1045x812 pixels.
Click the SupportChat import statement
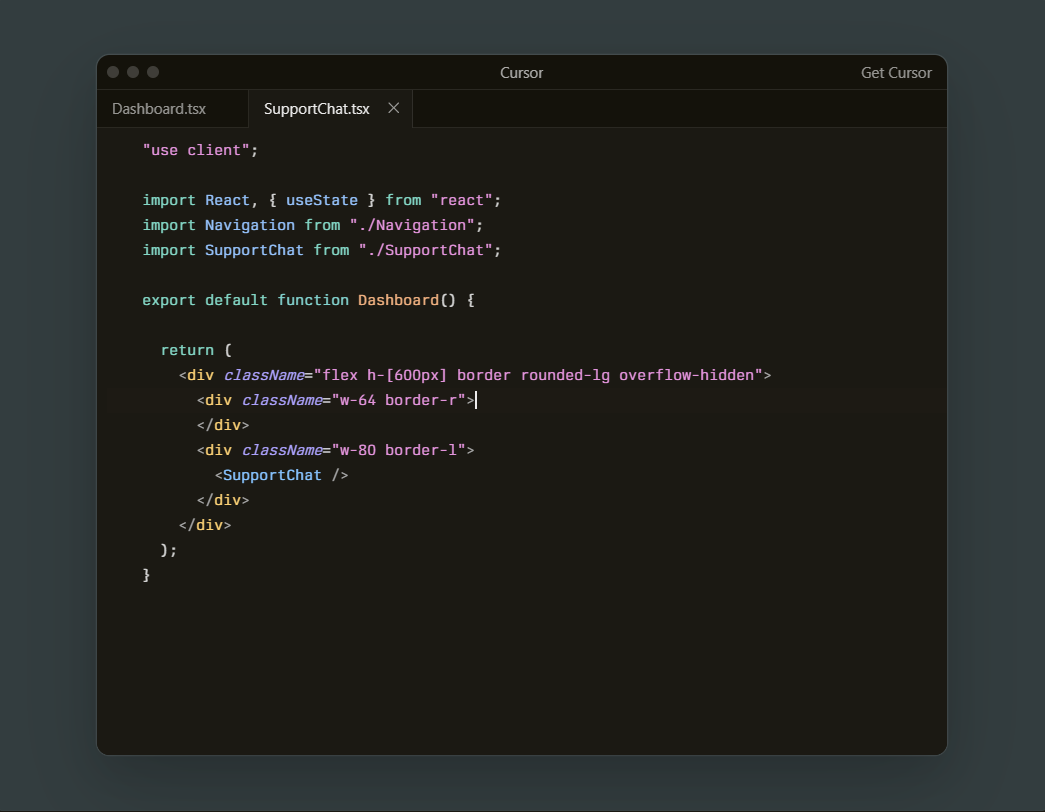point(320,249)
